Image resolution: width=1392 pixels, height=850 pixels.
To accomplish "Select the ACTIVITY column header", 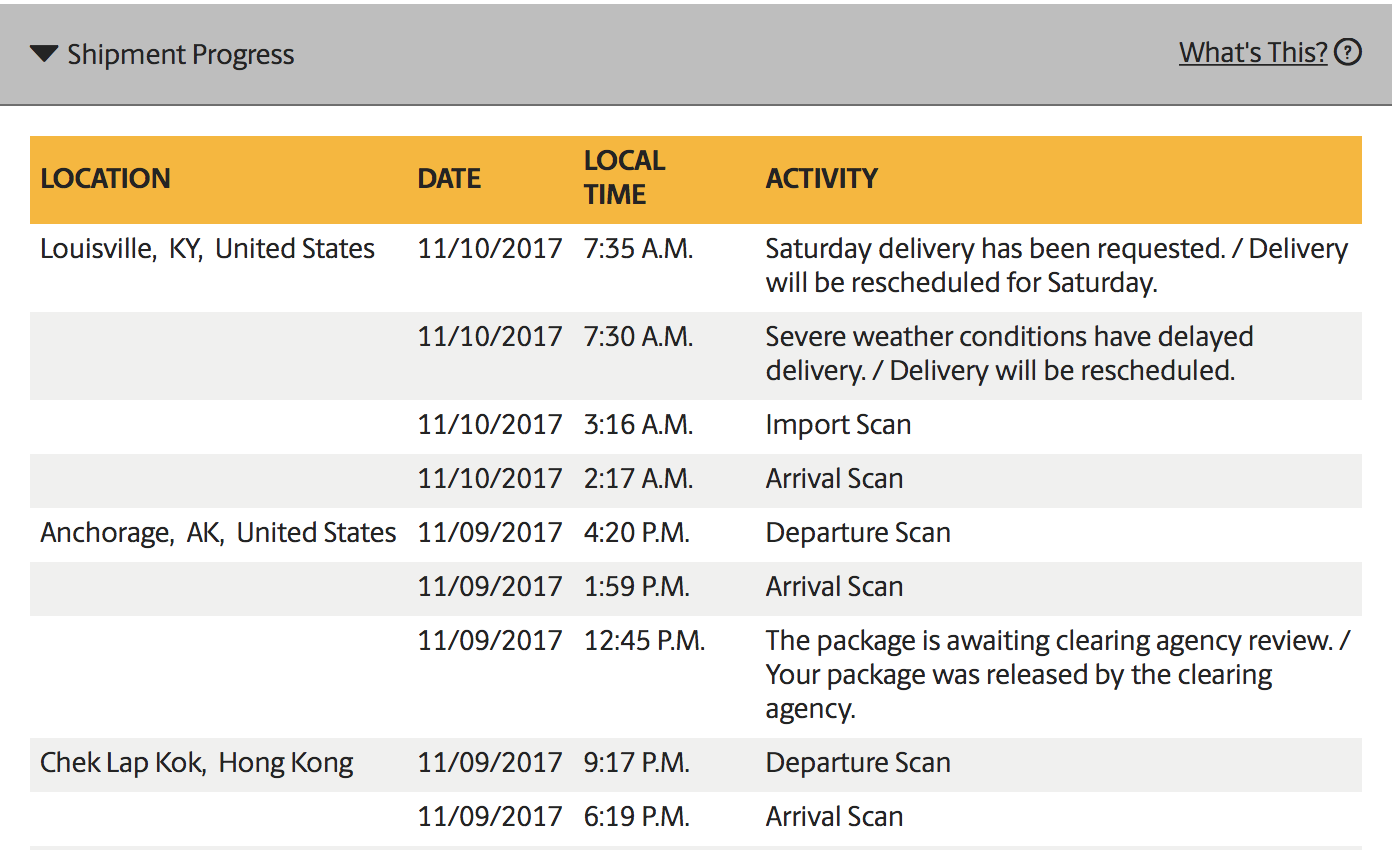I will (x=821, y=178).
